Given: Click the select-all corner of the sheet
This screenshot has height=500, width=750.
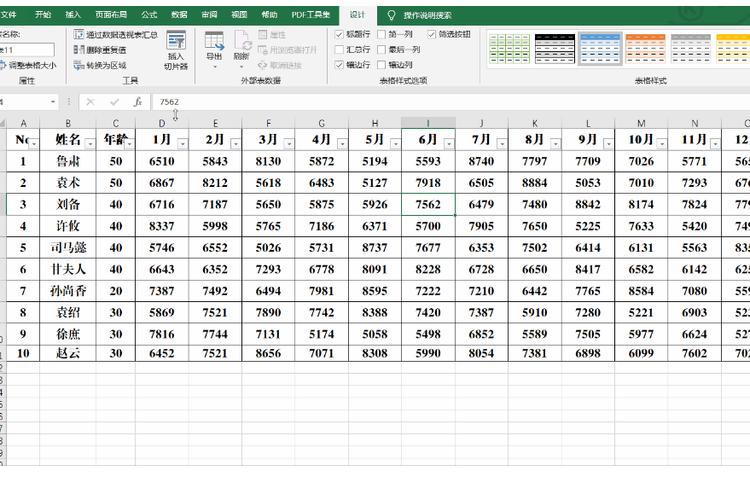Looking at the screenshot, I should coord(3,123).
